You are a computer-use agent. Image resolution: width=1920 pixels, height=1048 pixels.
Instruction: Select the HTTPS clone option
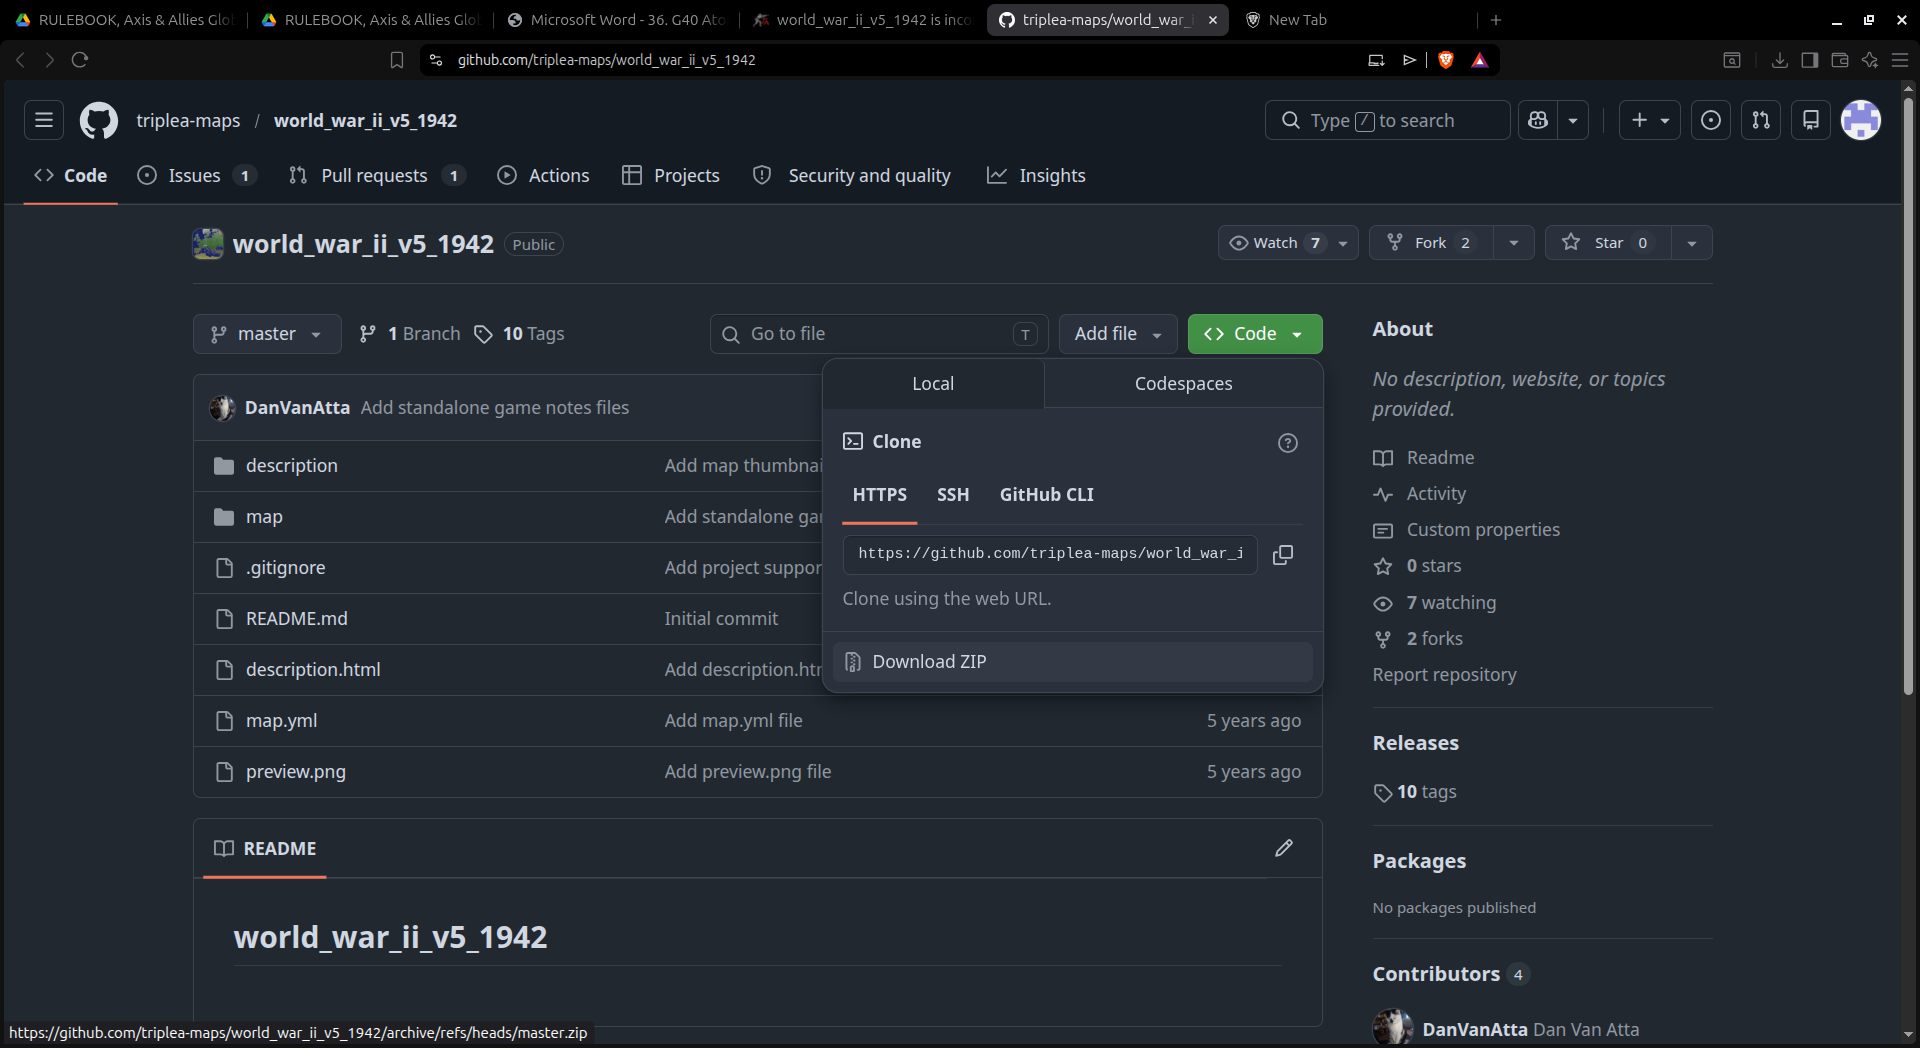[880, 495]
